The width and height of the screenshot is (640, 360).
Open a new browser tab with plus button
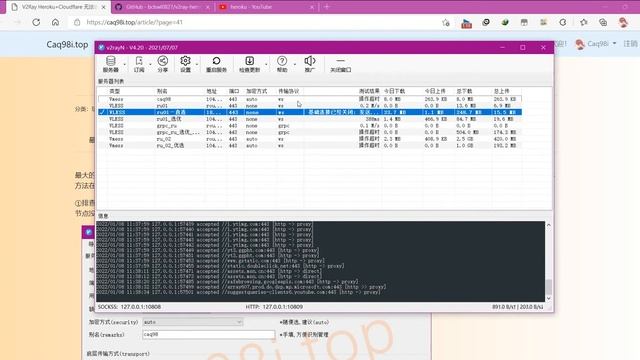327,7
